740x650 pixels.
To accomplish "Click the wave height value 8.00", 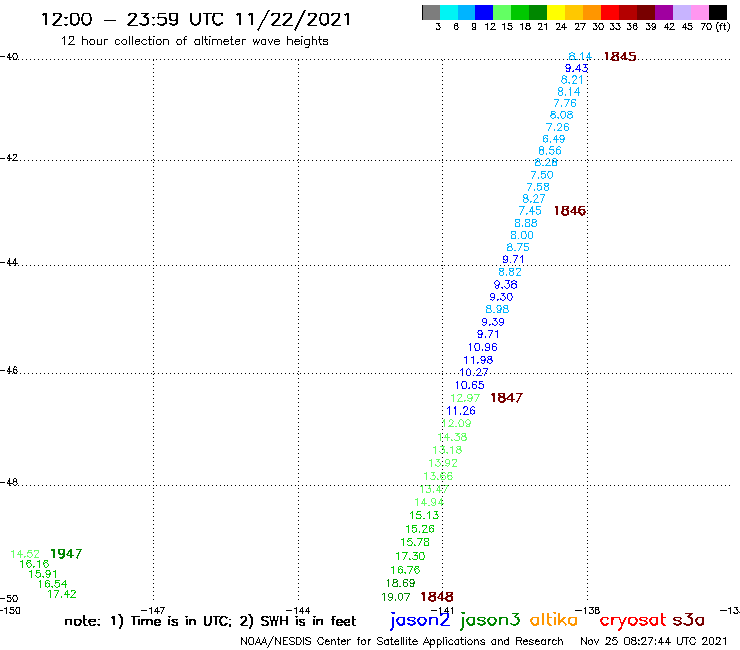I will (x=522, y=236).
